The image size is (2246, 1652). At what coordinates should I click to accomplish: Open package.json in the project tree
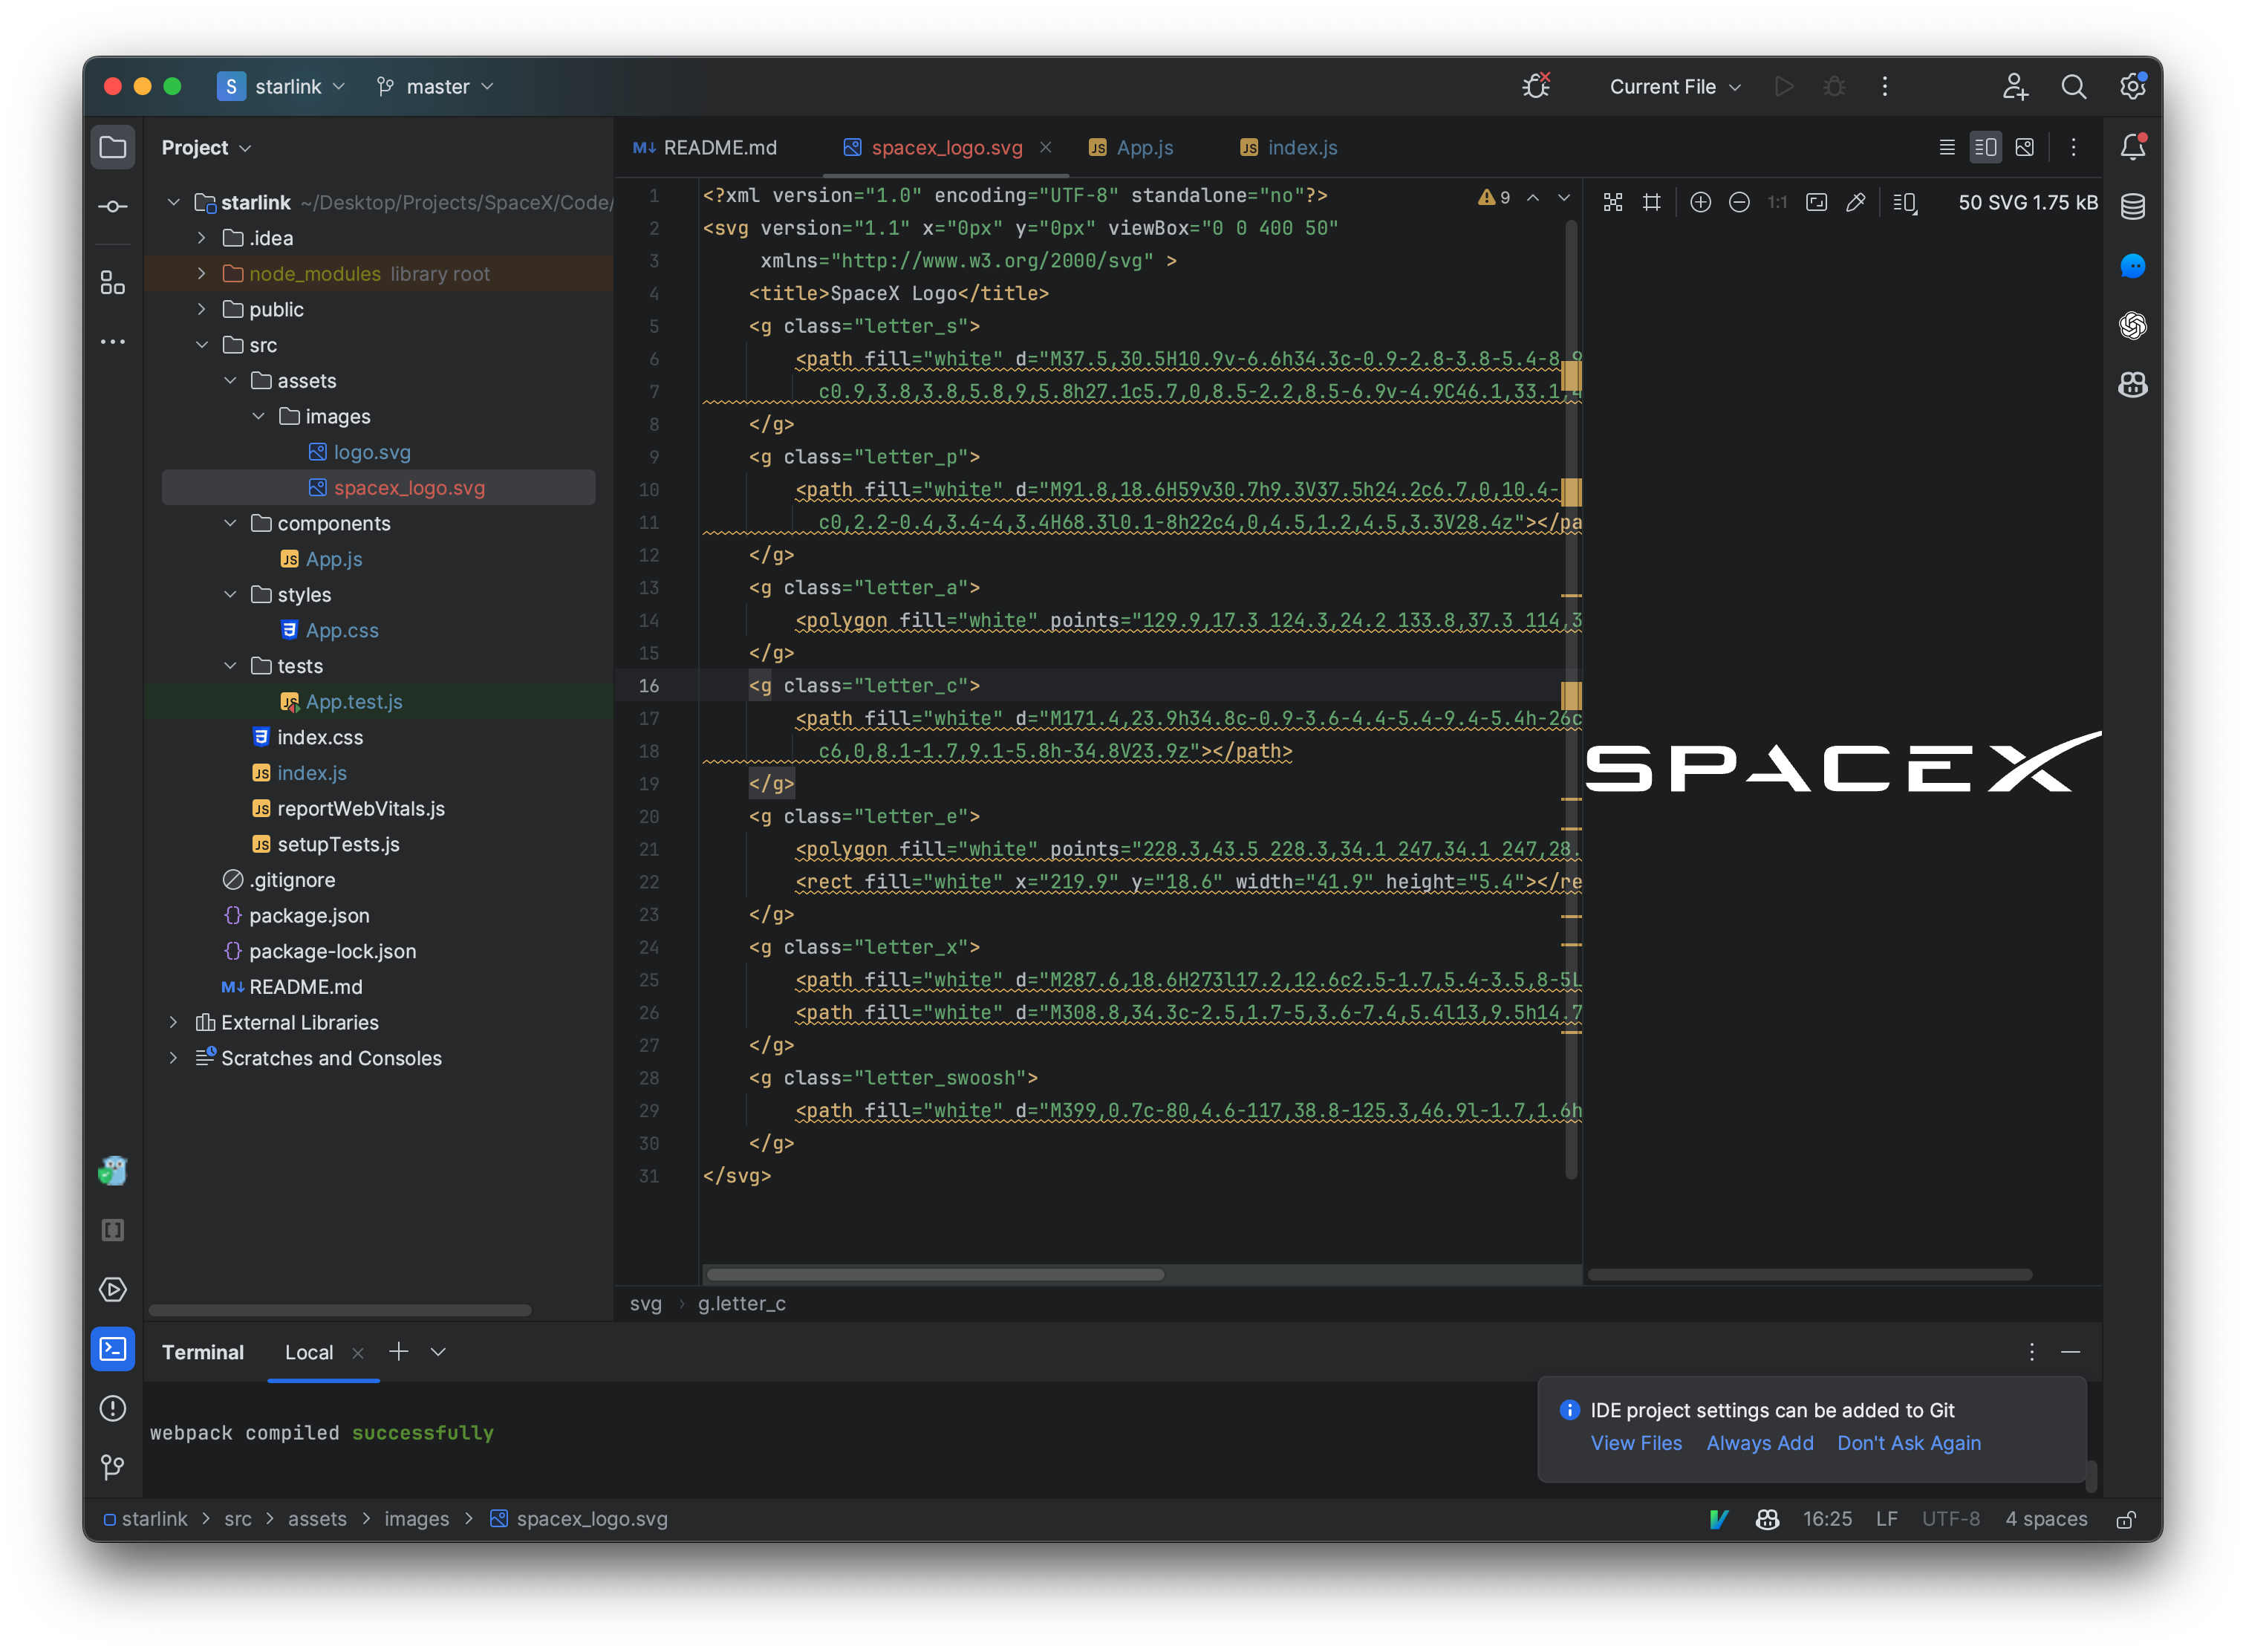[x=309, y=916]
